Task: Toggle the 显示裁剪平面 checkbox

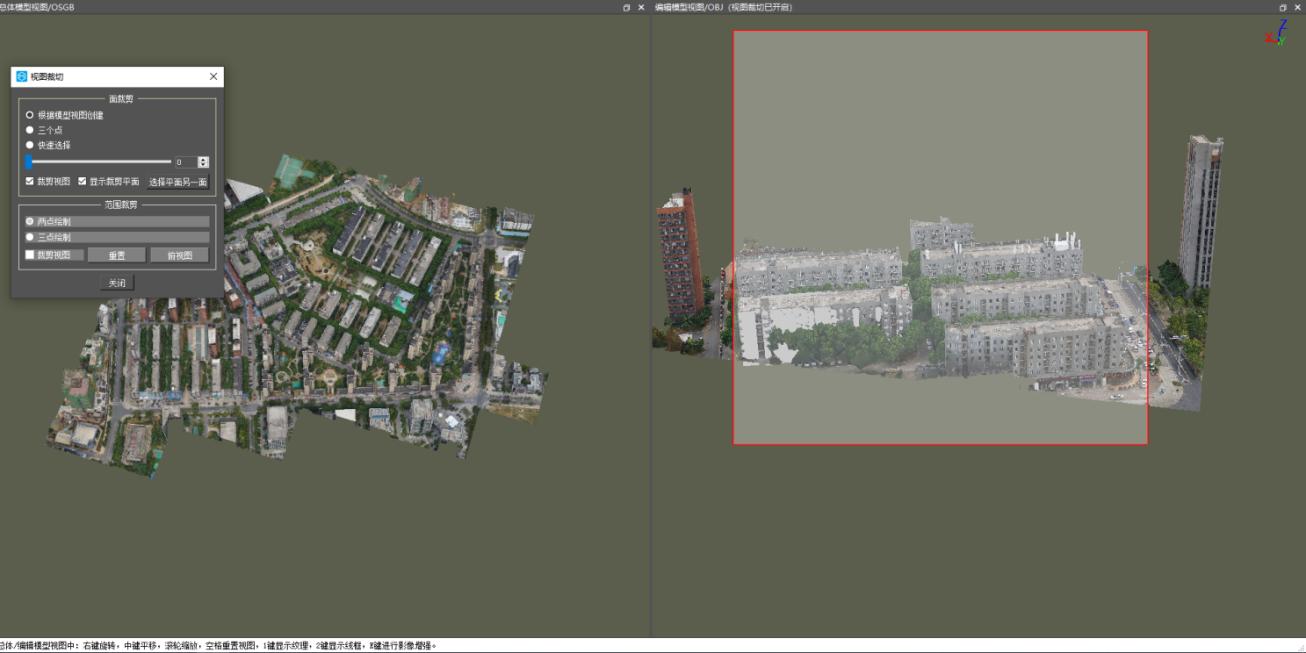Action: click(82, 181)
